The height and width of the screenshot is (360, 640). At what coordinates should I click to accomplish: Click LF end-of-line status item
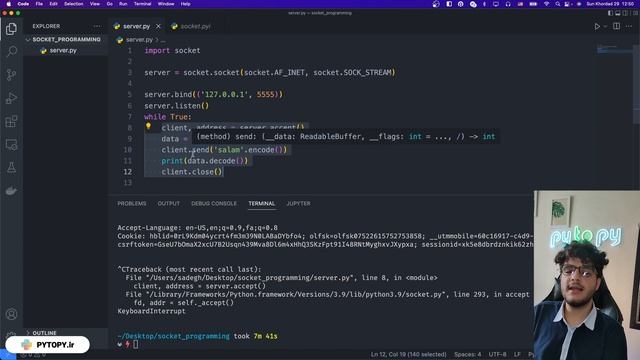click(x=517, y=355)
